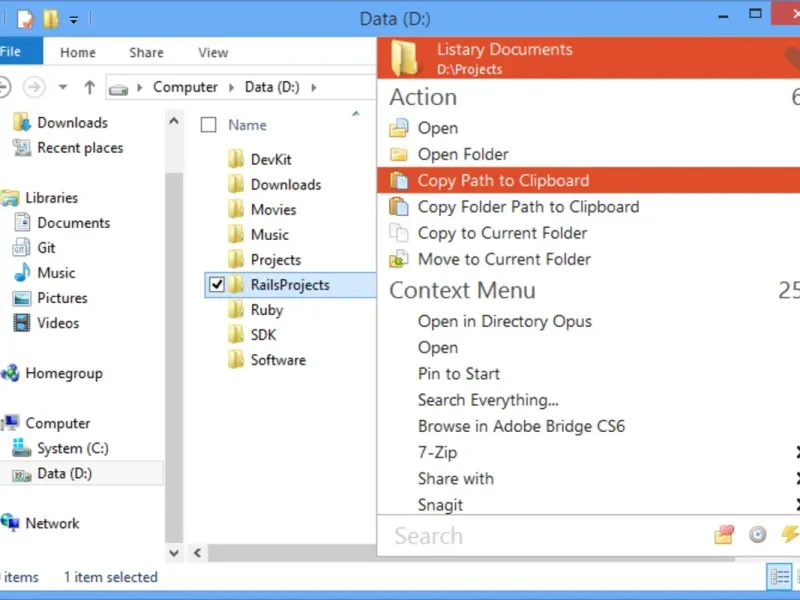This screenshot has height=600, width=800.
Task: Click the Ruby folder icon
Action: pos(236,309)
